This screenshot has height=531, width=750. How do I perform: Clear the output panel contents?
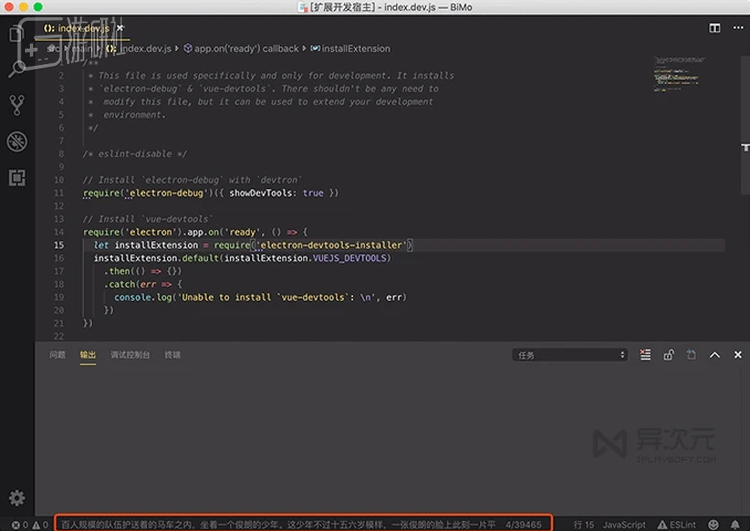646,355
